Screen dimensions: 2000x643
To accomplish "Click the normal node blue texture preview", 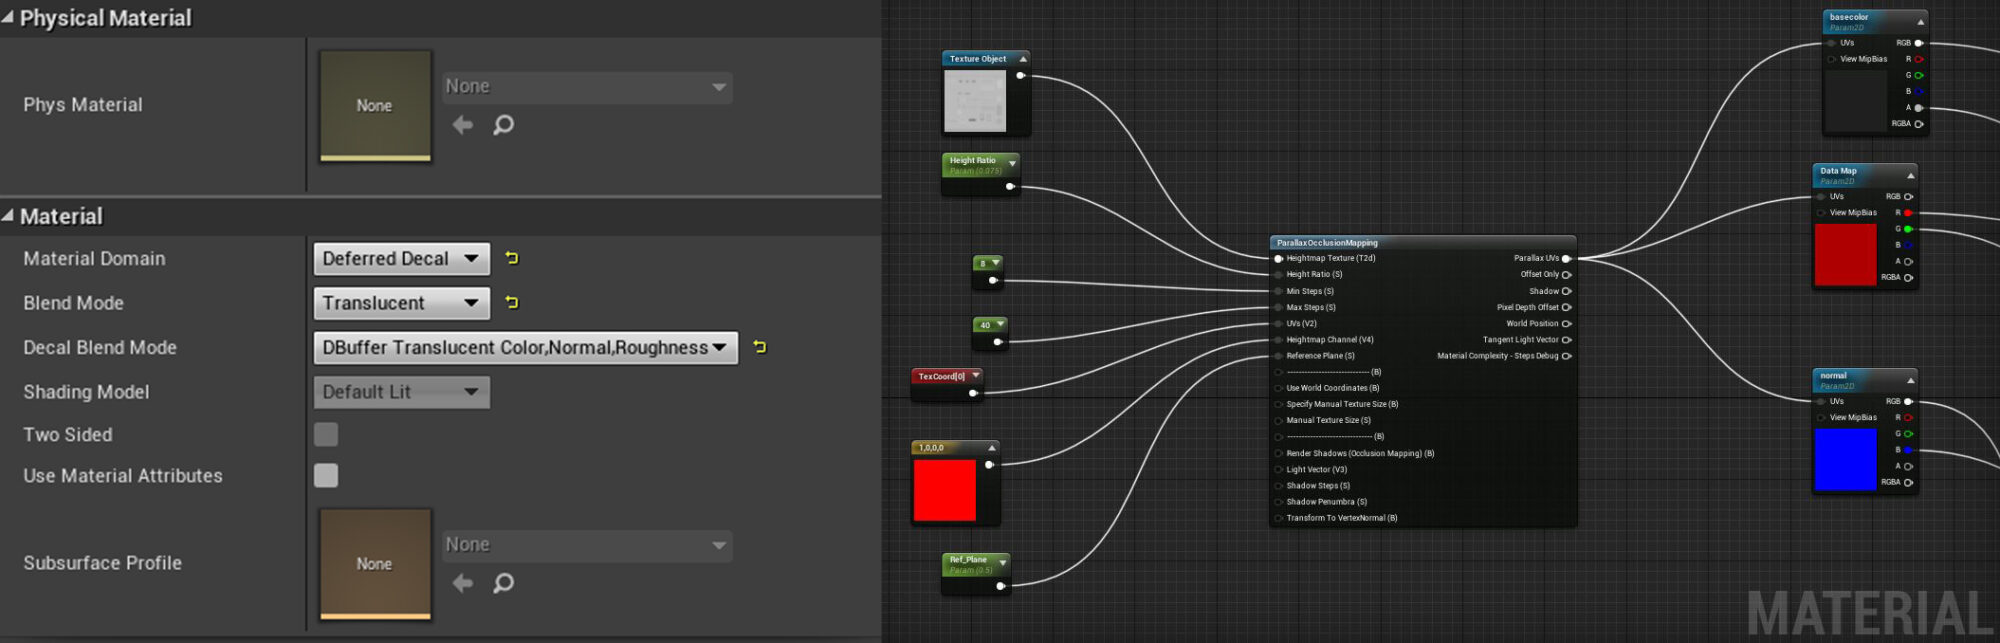I will (1845, 460).
